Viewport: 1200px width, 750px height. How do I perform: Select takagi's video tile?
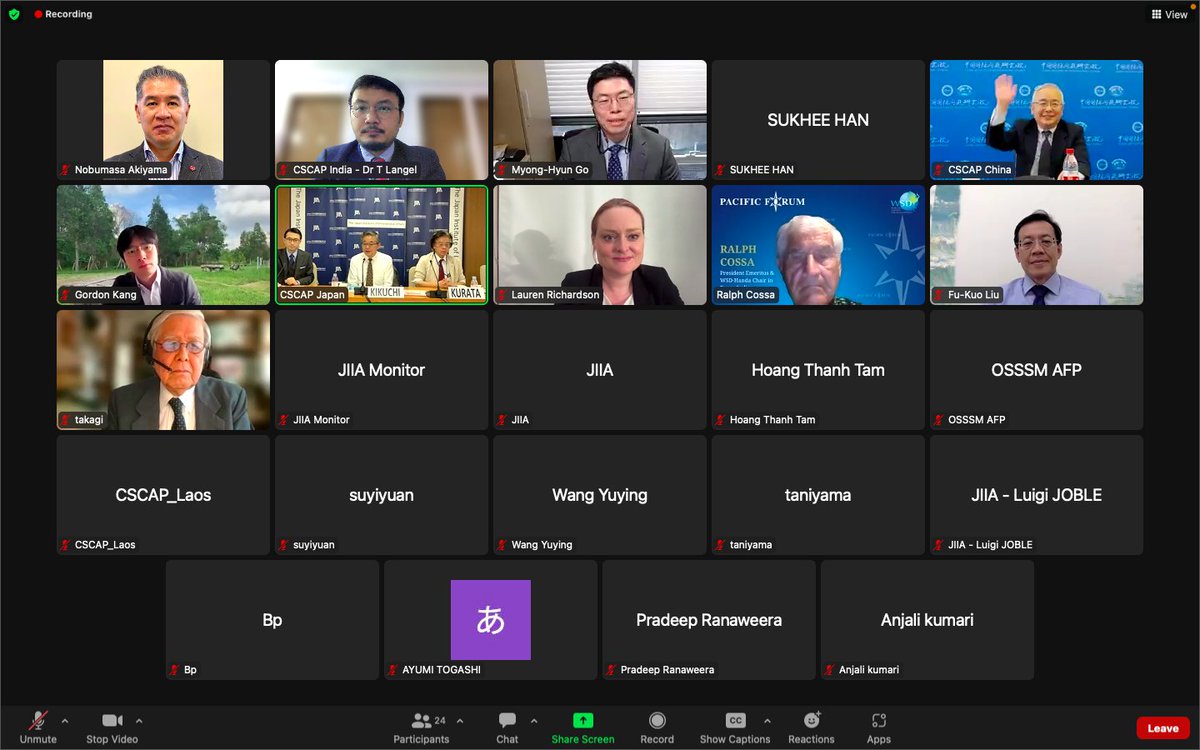pyautogui.click(x=163, y=370)
